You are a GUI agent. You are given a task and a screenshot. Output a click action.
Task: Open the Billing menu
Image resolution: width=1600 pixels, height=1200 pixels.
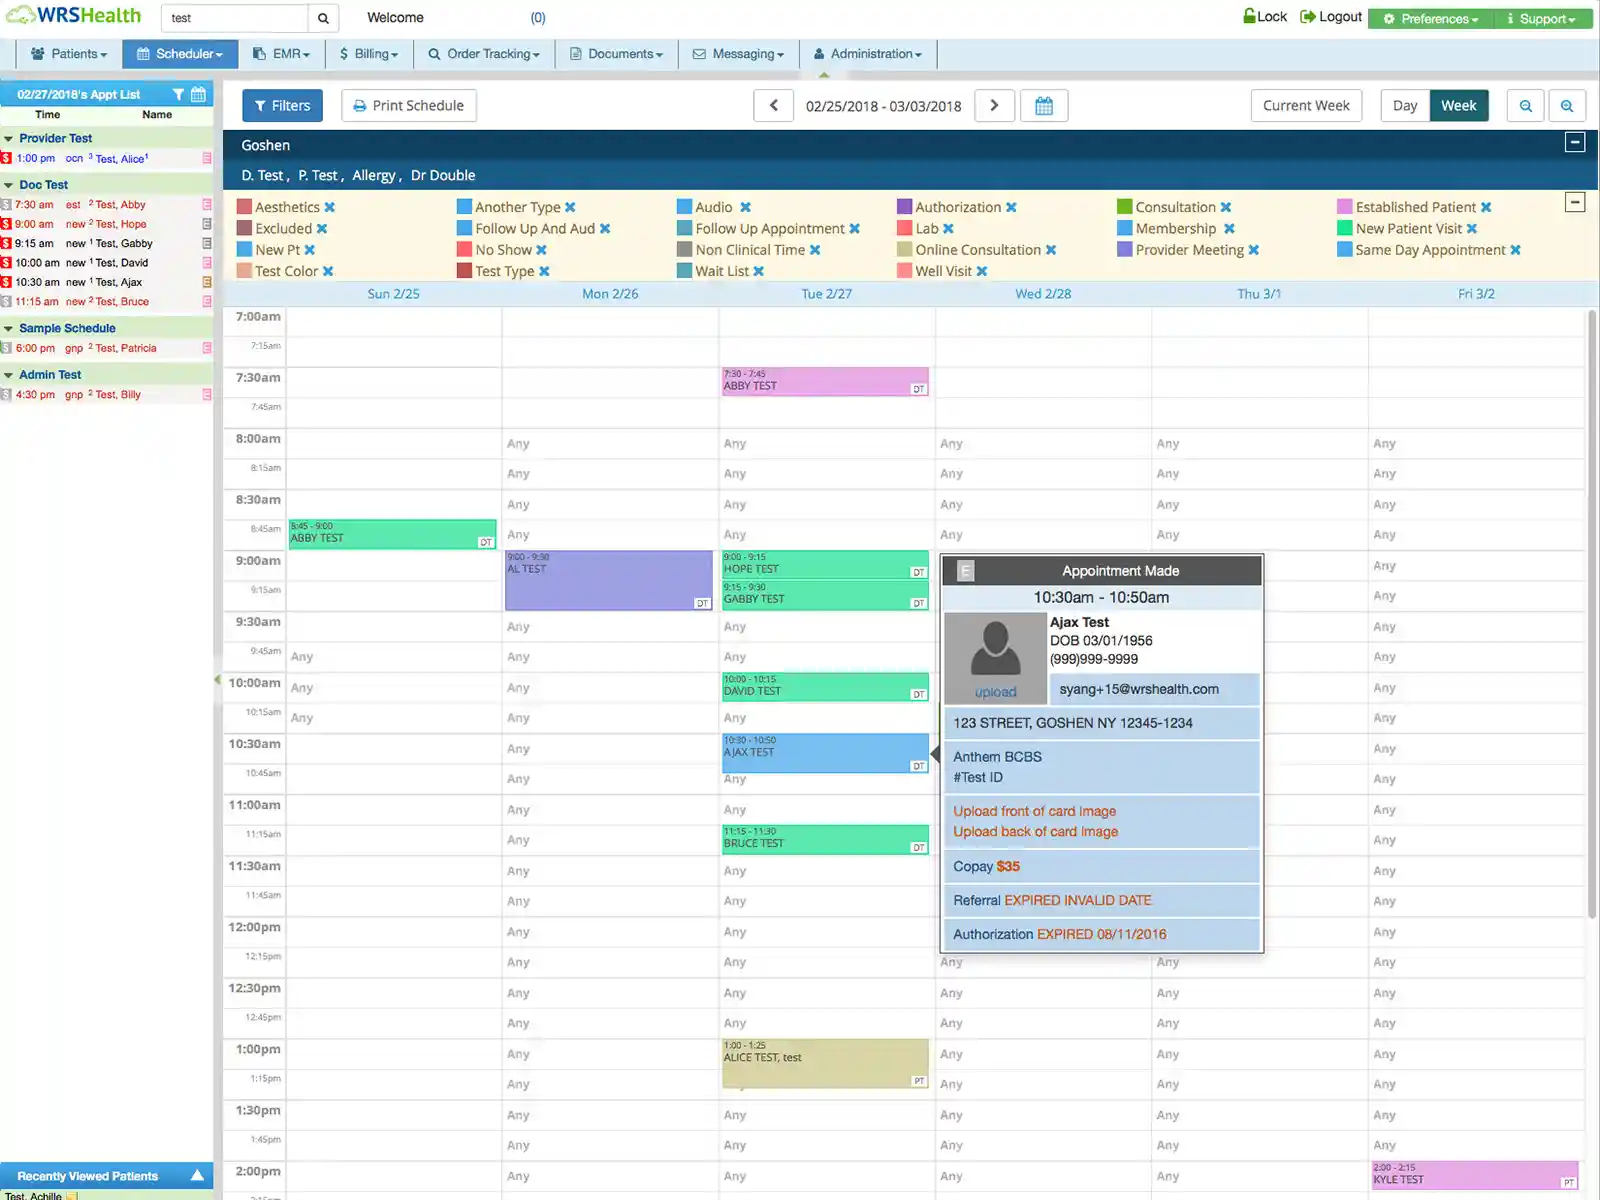click(368, 54)
